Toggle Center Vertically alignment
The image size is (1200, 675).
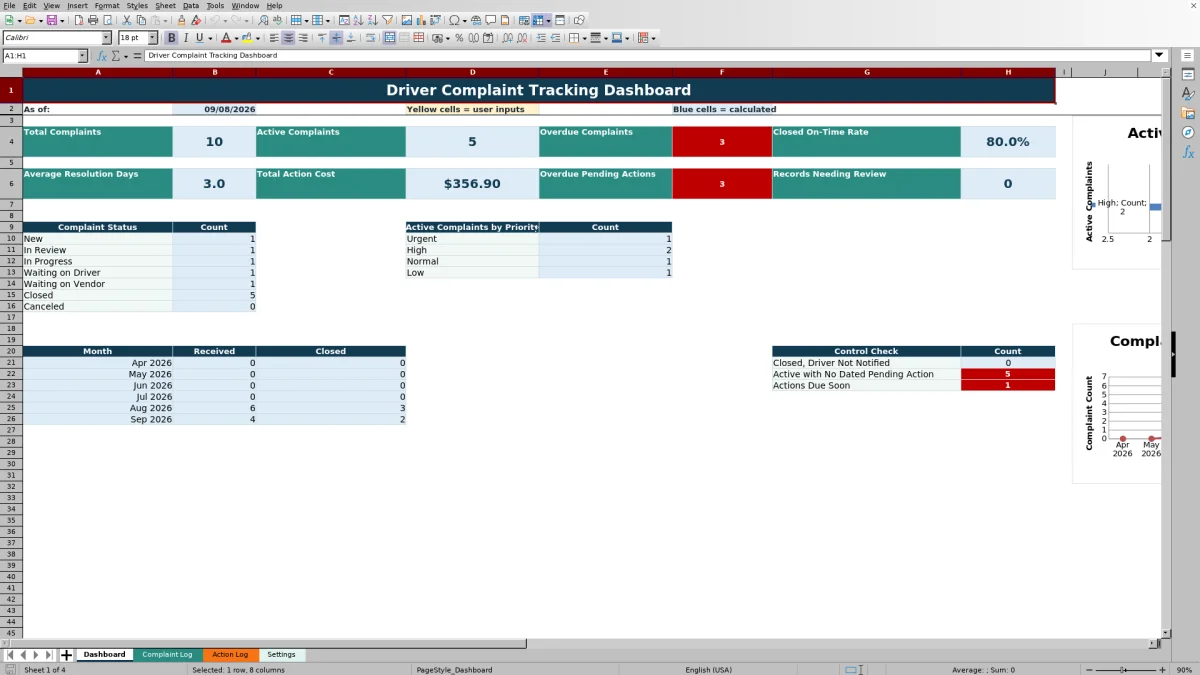pos(336,38)
